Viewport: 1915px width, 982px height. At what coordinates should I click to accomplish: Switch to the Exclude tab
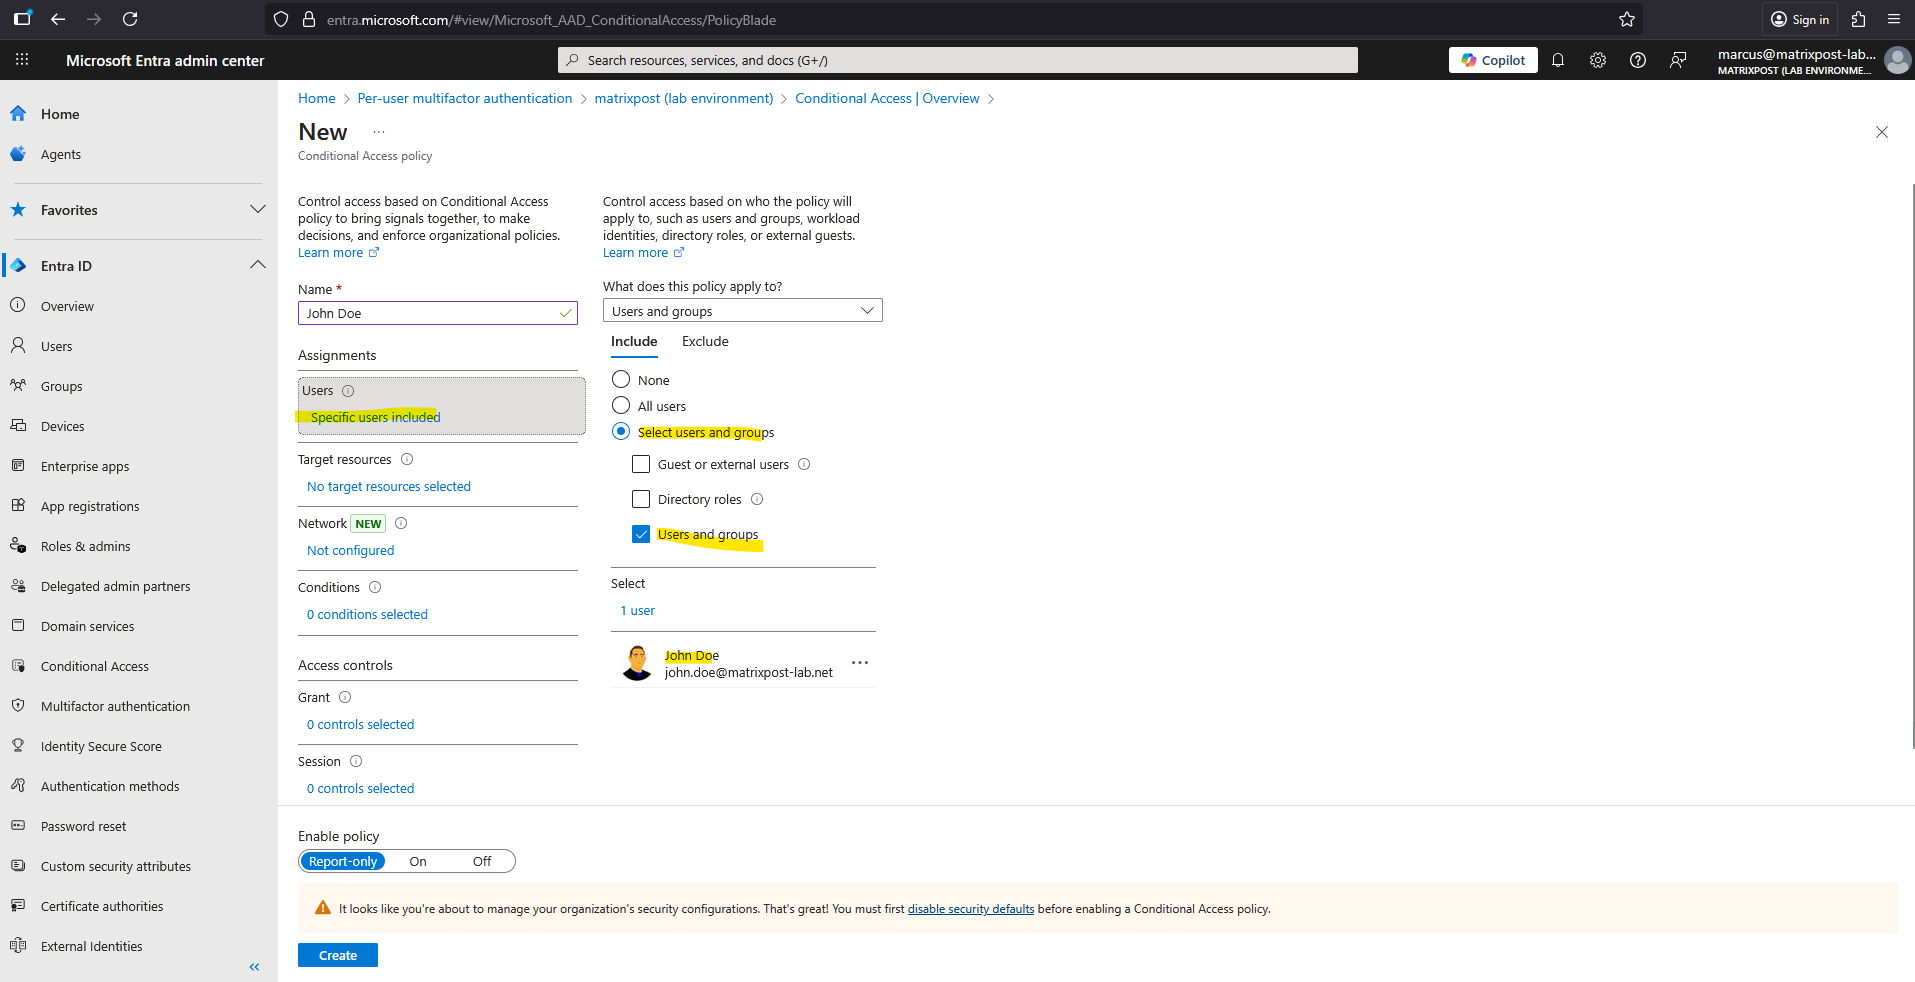[x=705, y=341]
